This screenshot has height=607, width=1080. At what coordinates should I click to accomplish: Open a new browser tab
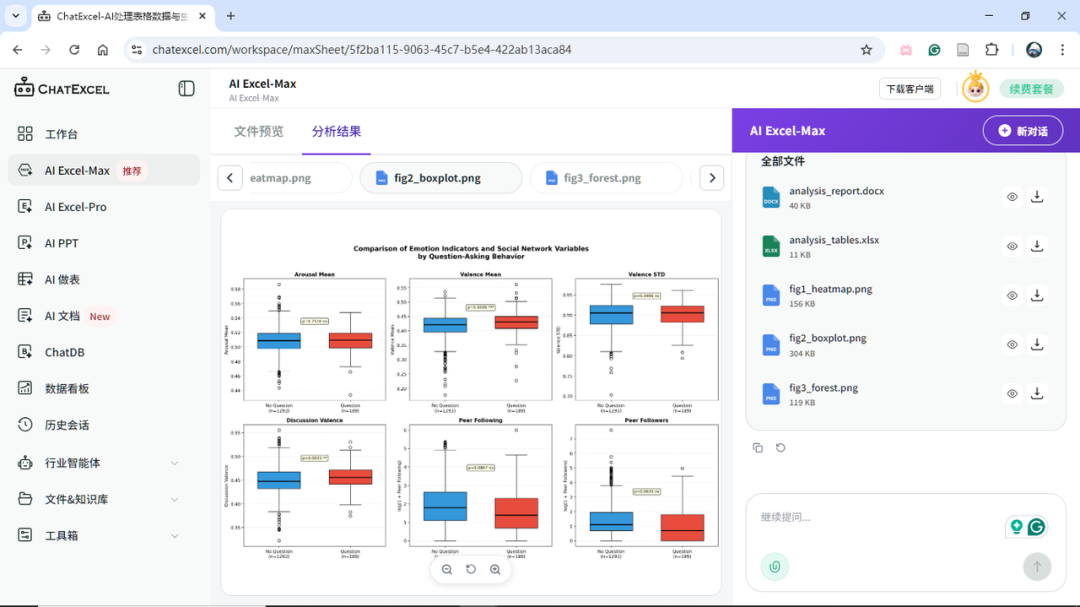click(231, 16)
